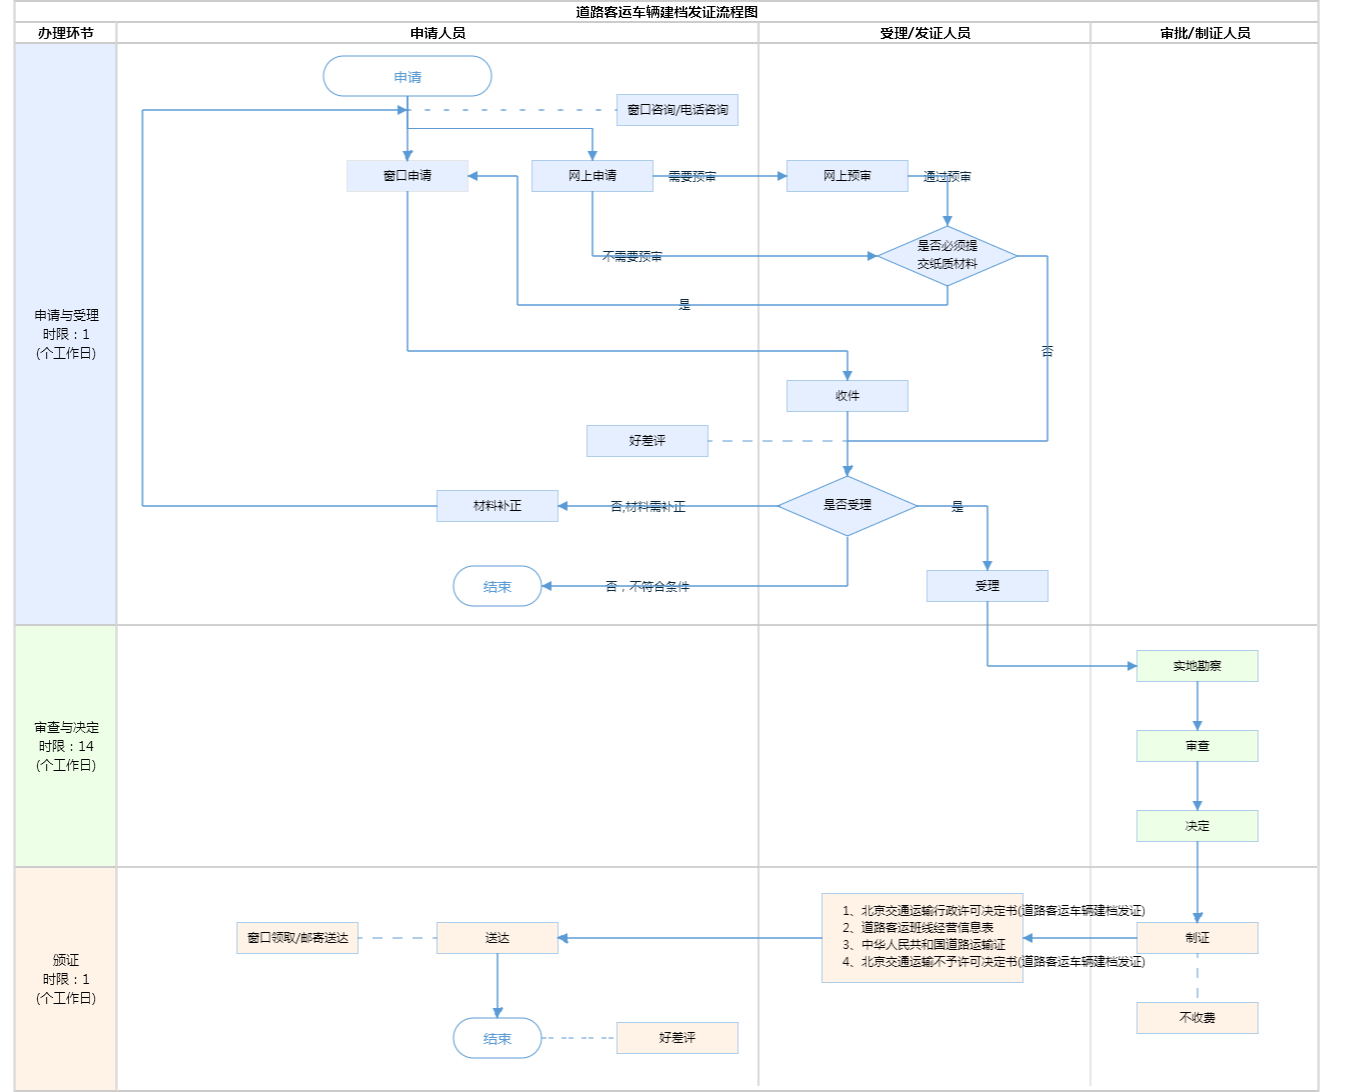The height and width of the screenshot is (1092, 1350).
Task: Click the 实地勘察 green box
Action: click(x=1197, y=666)
